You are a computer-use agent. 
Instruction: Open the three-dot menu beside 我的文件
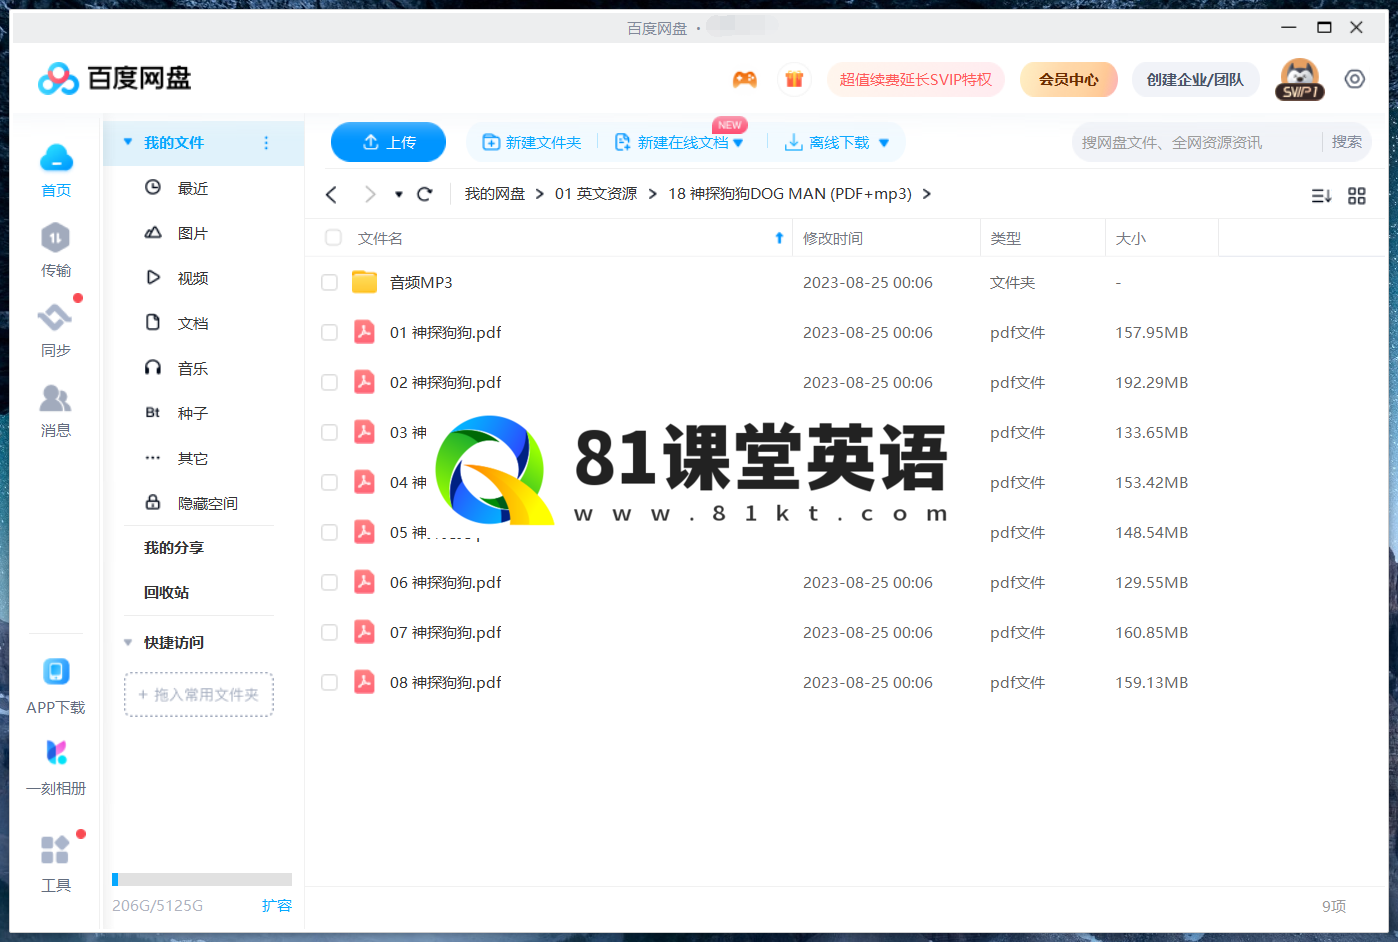(x=266, y=143)
